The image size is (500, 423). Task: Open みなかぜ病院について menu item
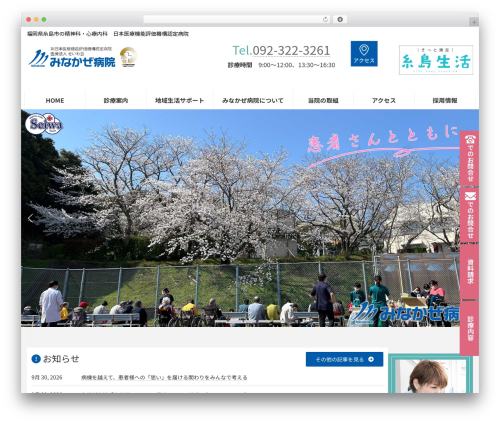point(253,100)
